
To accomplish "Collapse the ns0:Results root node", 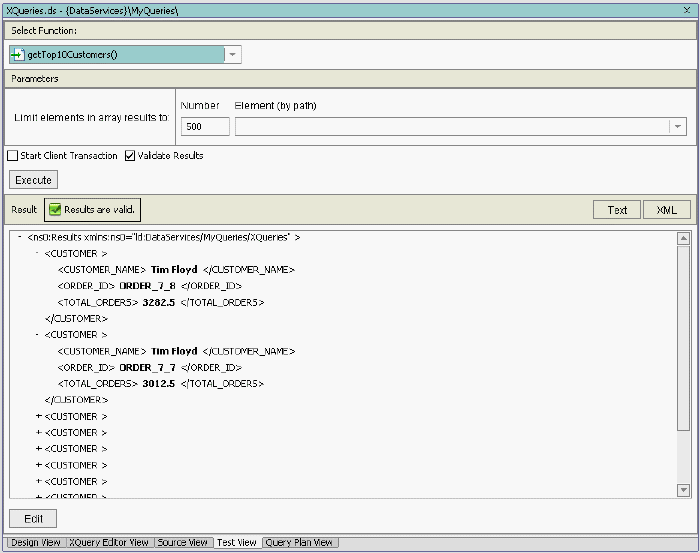I will point(20,237).
